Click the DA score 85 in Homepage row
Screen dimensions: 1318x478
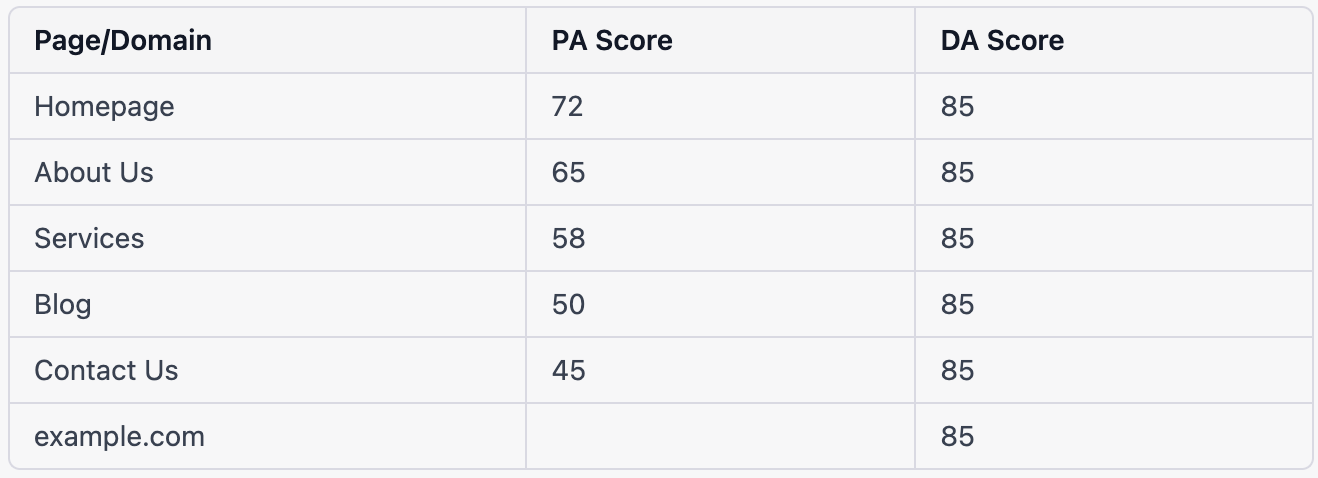957,107
